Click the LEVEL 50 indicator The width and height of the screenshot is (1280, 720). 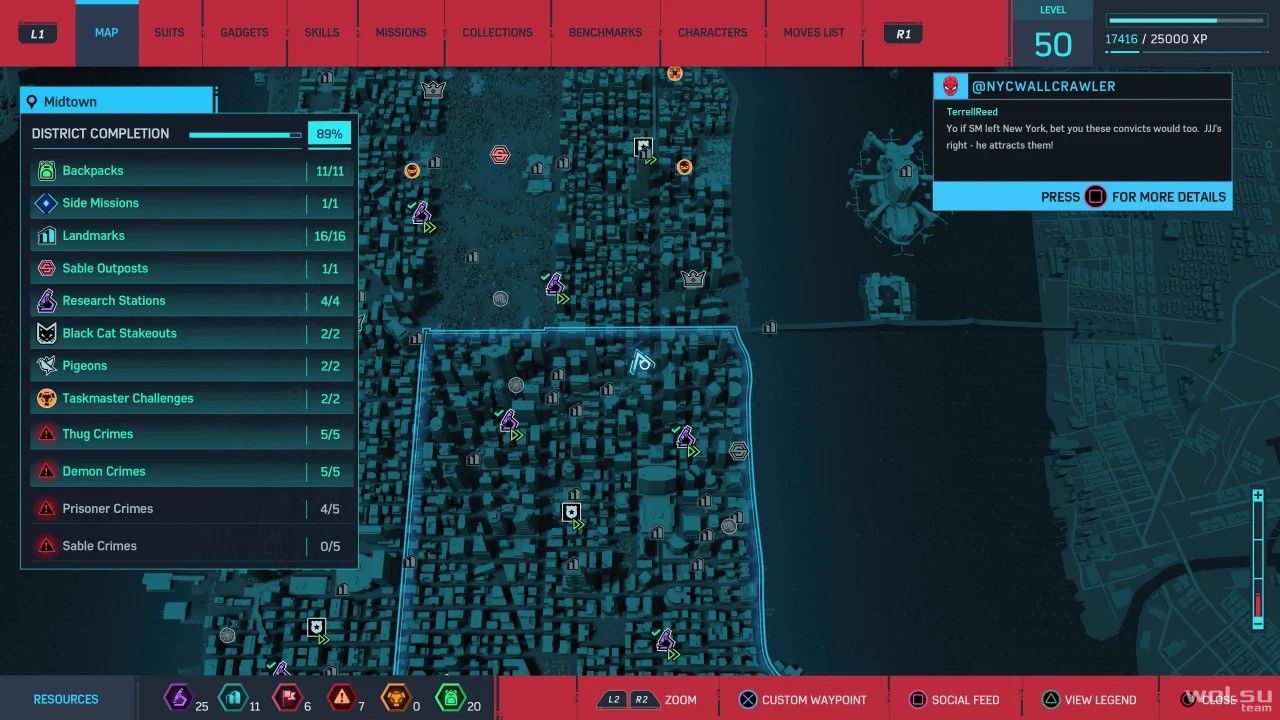(x=1053, y=35)
